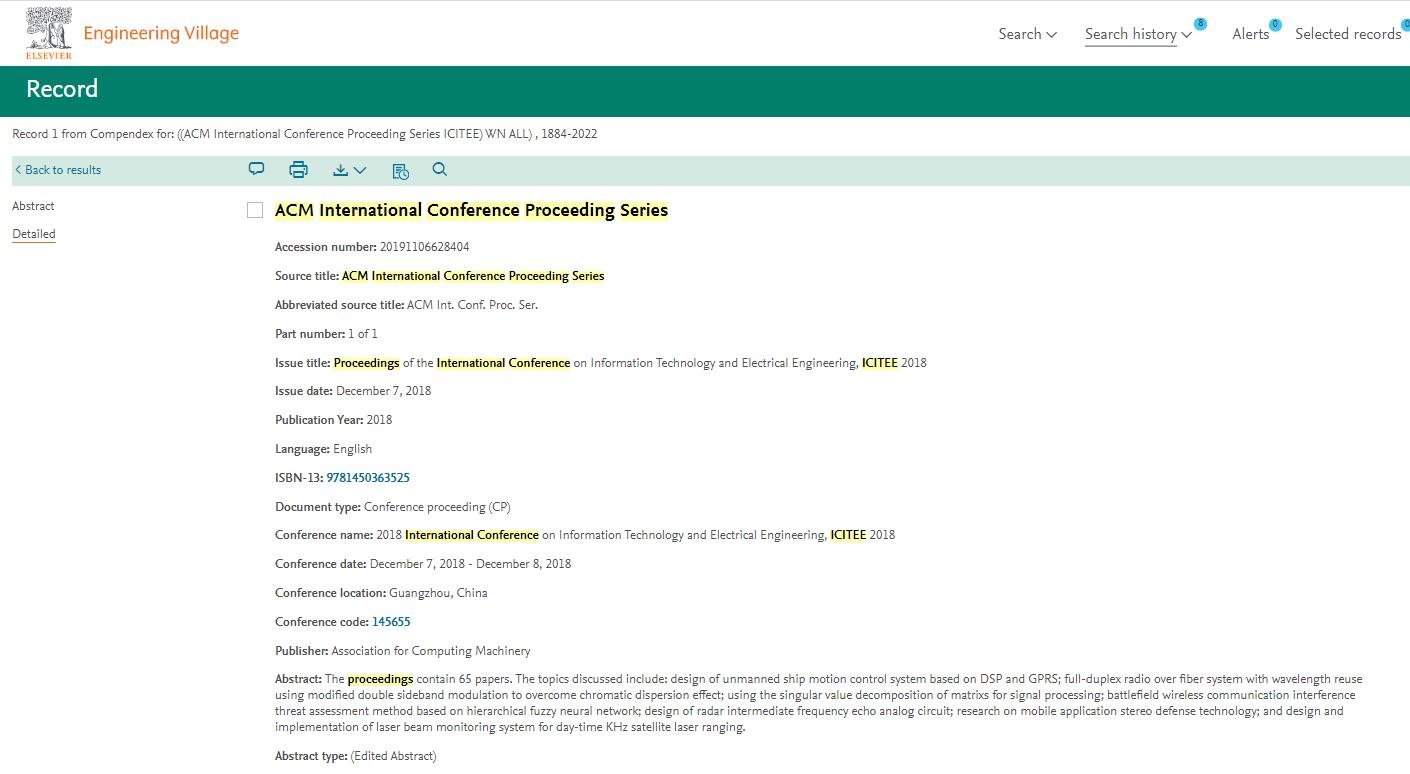
Task: Click the abstract paragraph text
Action: [x=818, y=703]
